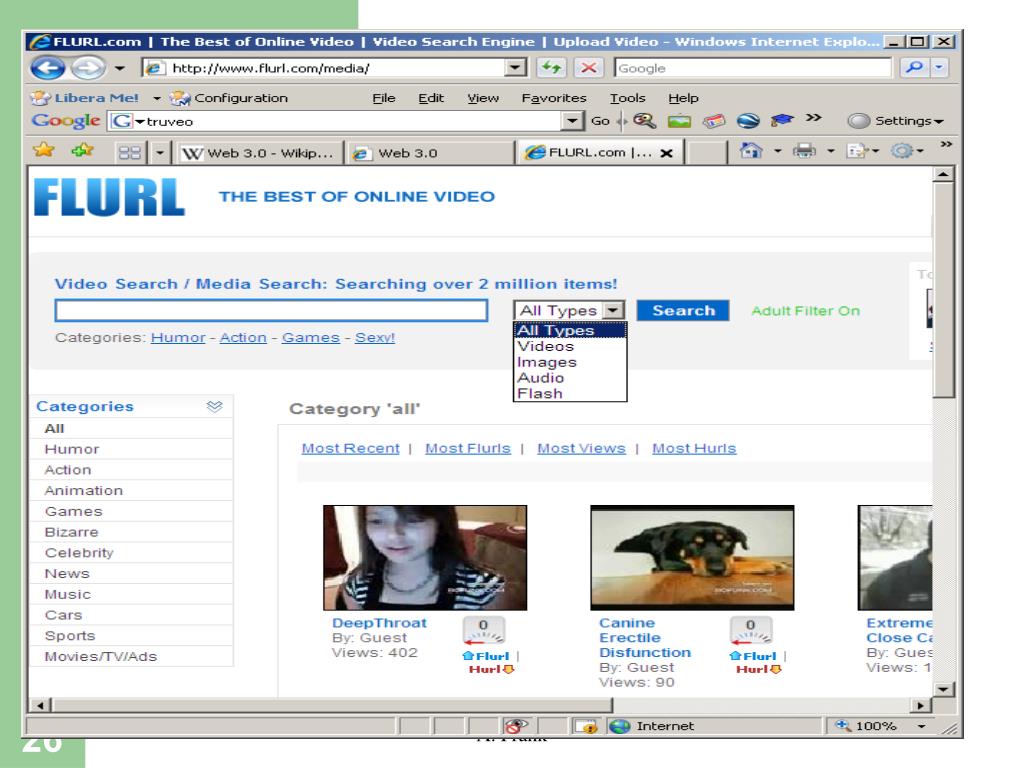Click the Most Recent sort link
This screenshot has width=1024, height=768.
click(x=350, y=449)
